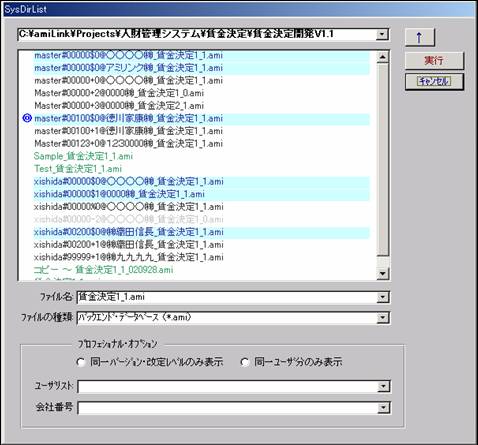Open the ファイルの種類 dropdown arrow
The image size is (478, 445).
point(382,318)
